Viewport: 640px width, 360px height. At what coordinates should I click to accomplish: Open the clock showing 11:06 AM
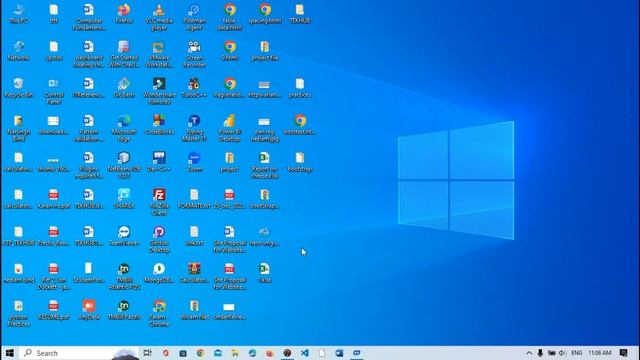(x=600, y=353)
